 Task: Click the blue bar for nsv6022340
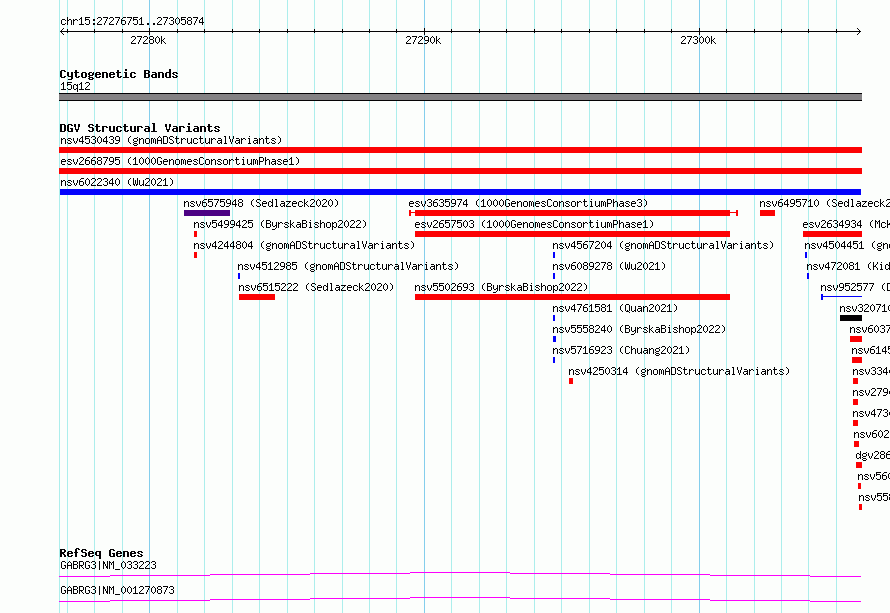[x=460, y=192]
